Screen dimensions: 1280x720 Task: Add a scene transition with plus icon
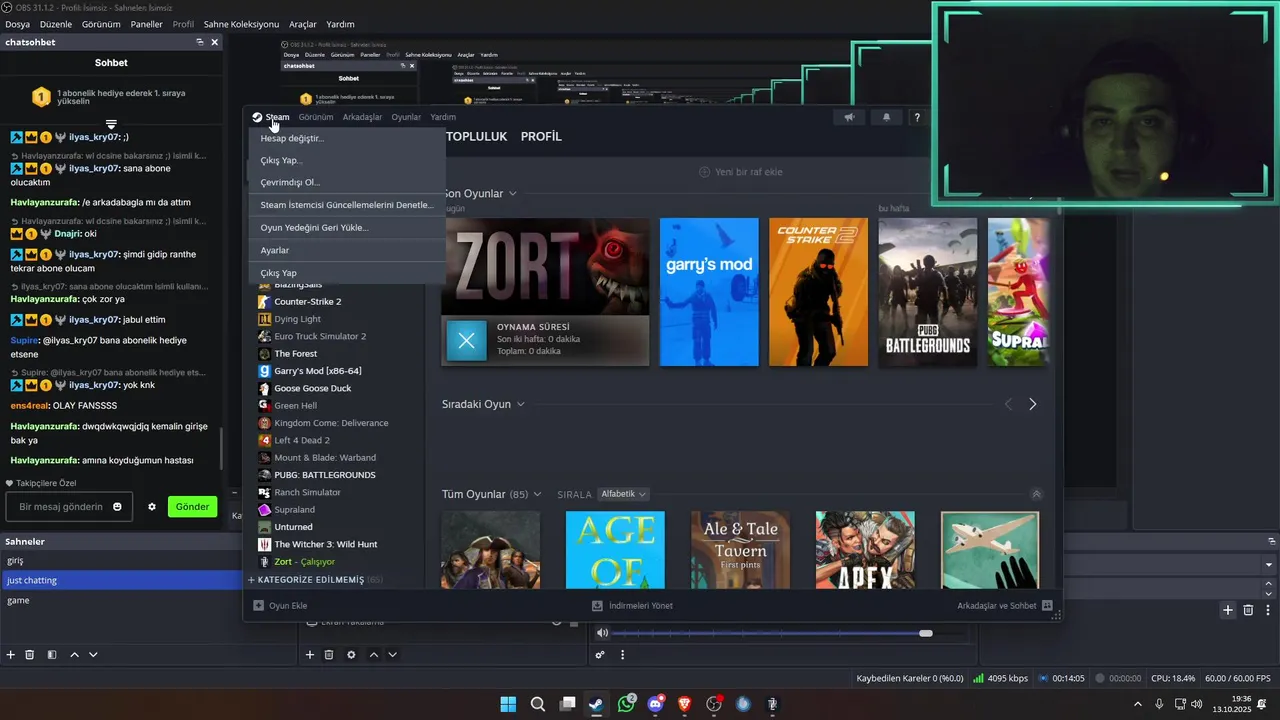tap(1228, 609)
